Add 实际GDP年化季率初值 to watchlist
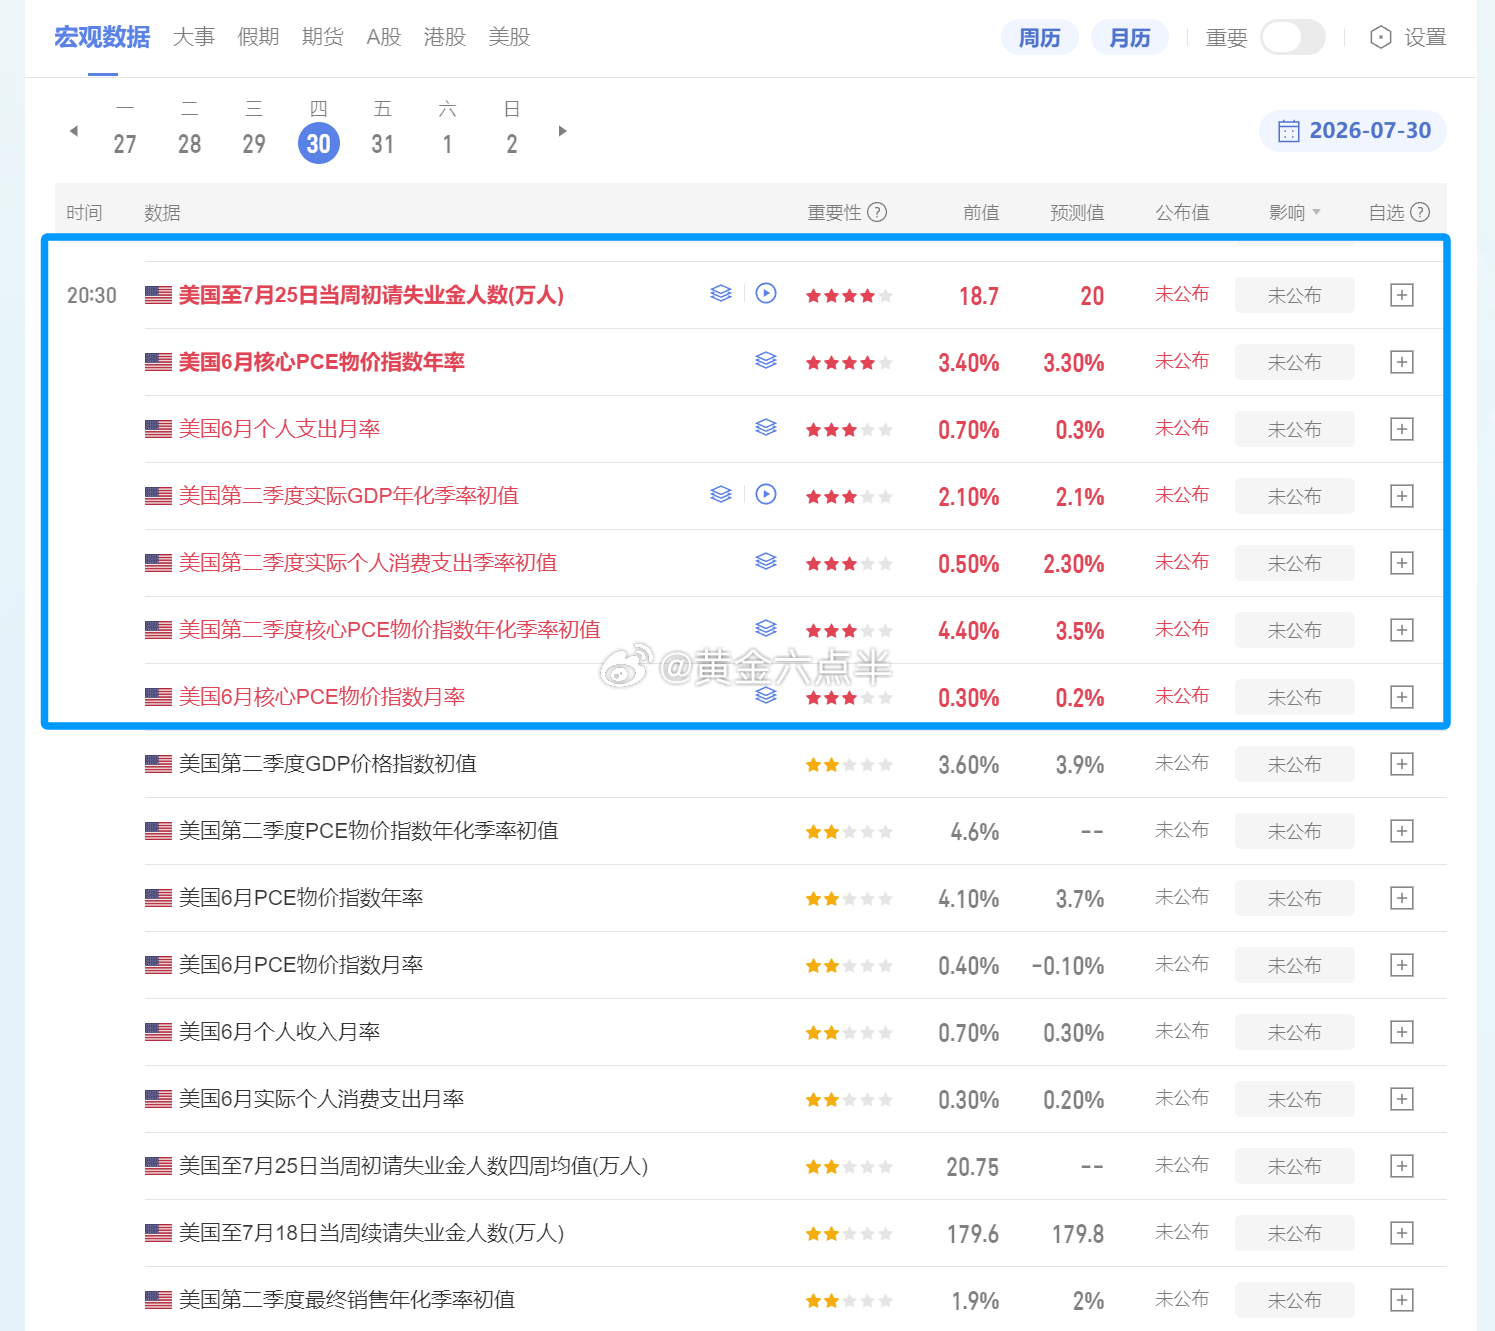 pyautogui.click(x=1402, y=496)
